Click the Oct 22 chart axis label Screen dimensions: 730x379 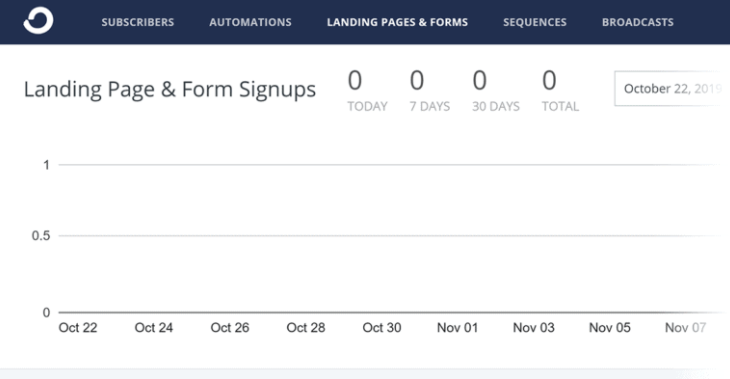click(78, 328)
